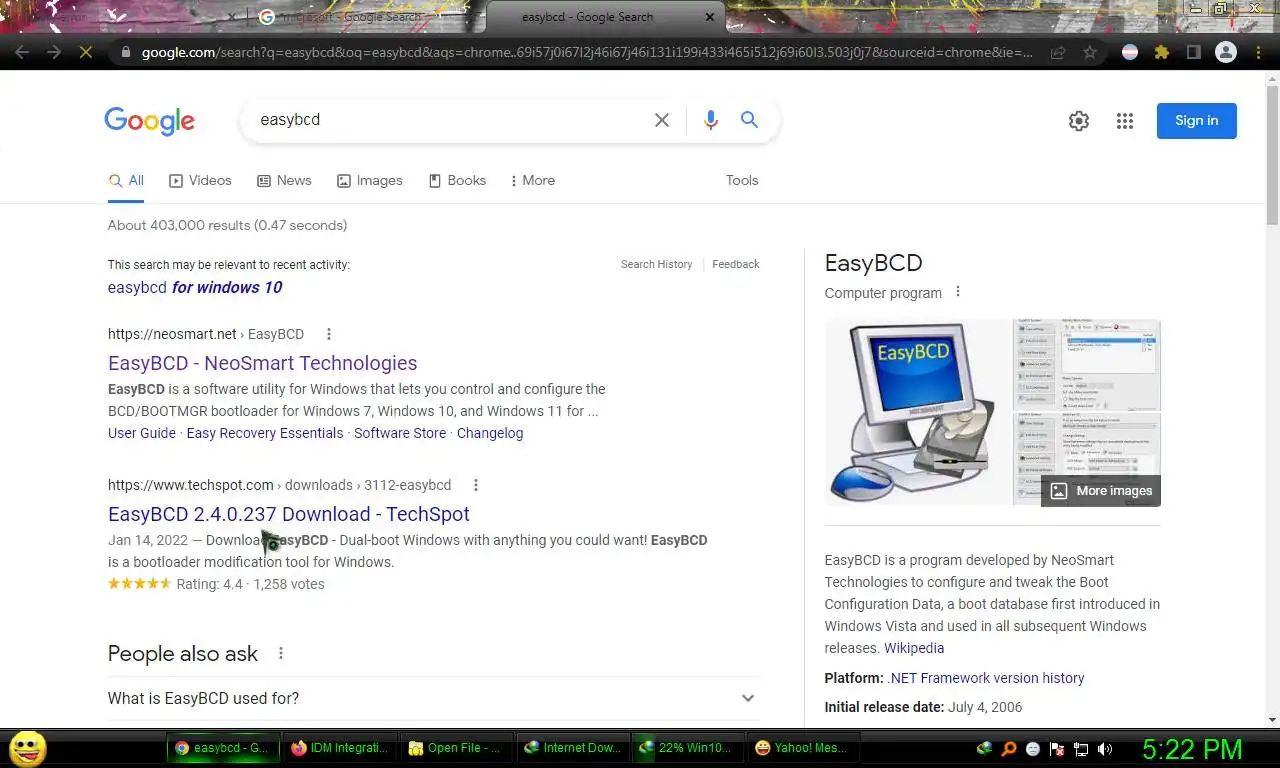Open the EasyBCD logo thumbnail image
The image size is (1280, 768).
(918, 412)
